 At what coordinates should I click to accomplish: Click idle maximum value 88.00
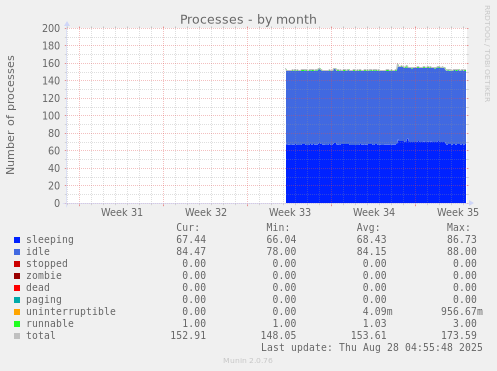point(462,252)
